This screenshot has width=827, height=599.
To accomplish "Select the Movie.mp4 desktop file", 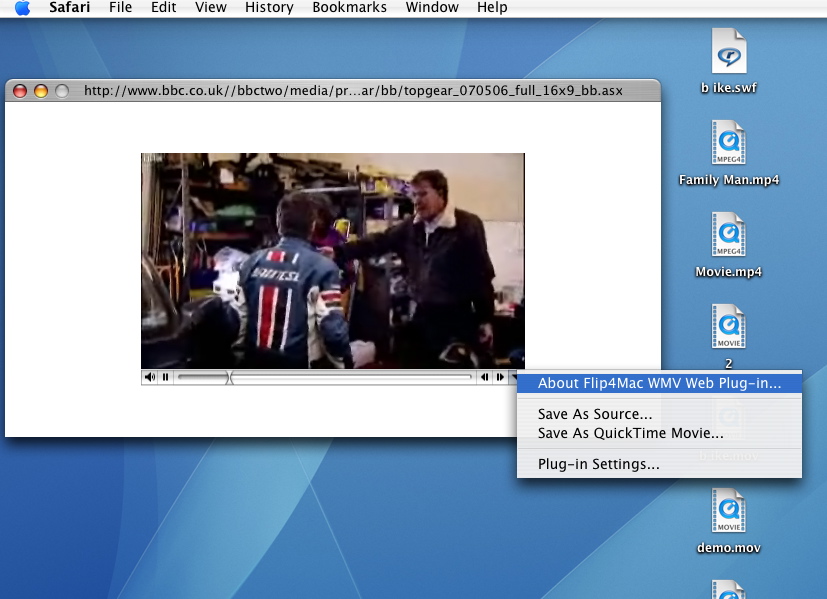I will click(728, 245).
